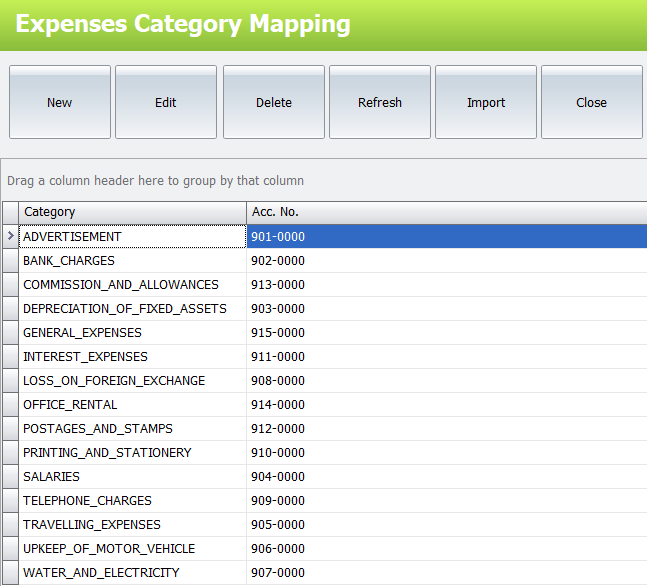Viewport: 647px width, 586px height.
Task: Sort by the Category column header
Action: [132, 212]
